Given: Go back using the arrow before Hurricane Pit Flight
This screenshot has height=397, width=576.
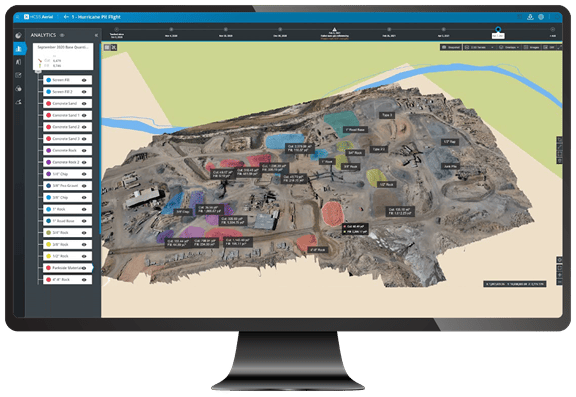Looking at the screenshot, I should pos(66,17).
